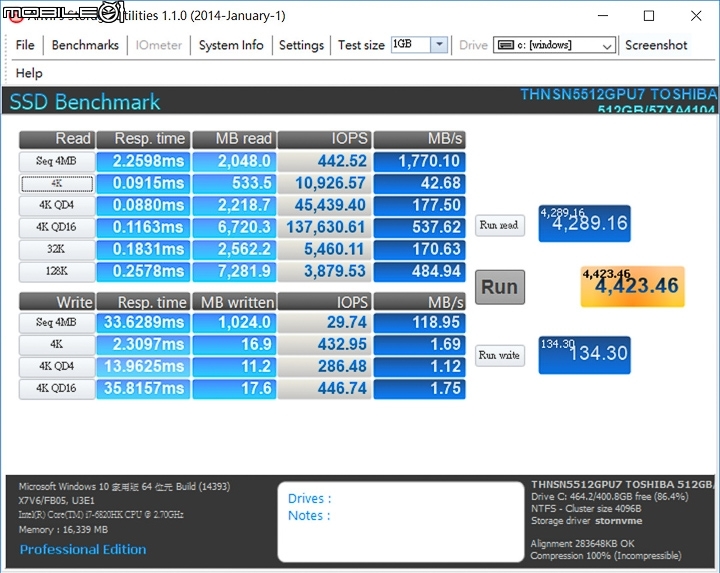Image resolution: width=720 pixels, height=573 pixels.
Task: Click the Alignment 283648KB OK text
Action: coord(582,544)
